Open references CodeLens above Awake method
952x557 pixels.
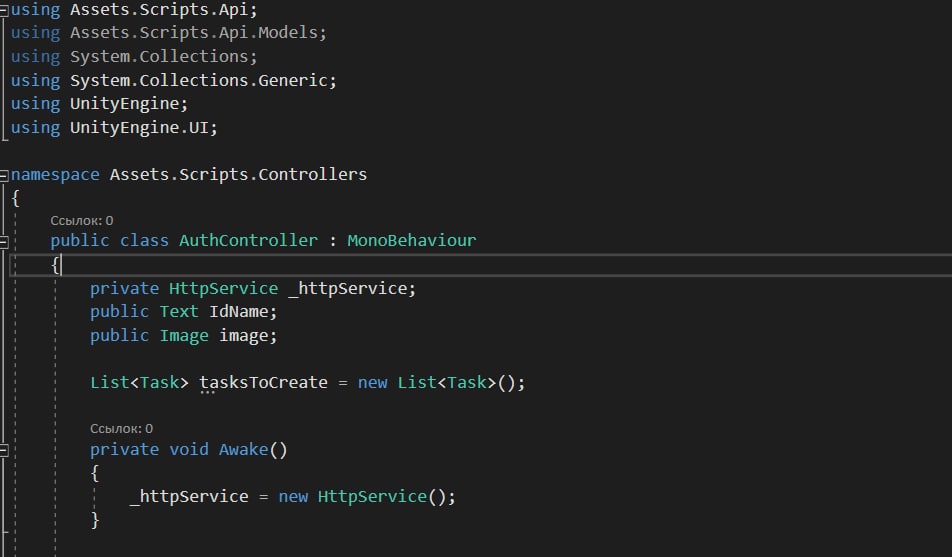click(121, 429)
